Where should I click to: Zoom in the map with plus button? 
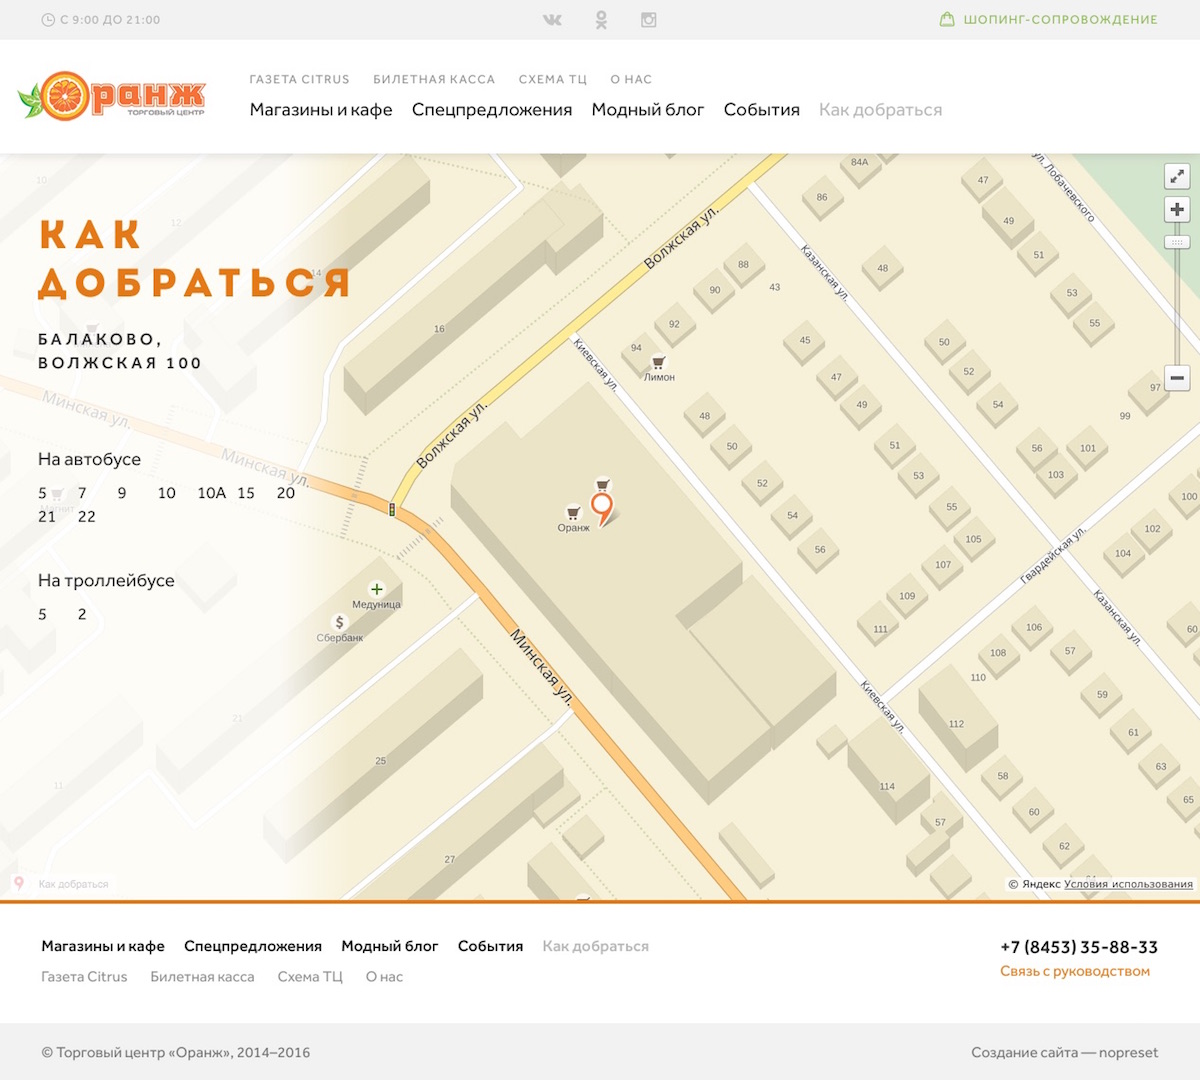1177,209
